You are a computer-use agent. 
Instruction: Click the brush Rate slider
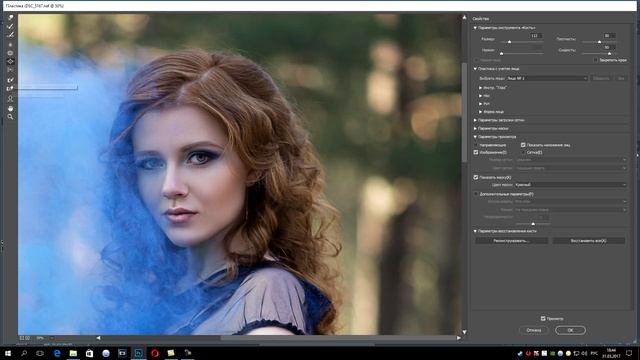click(x=599, y=53)
